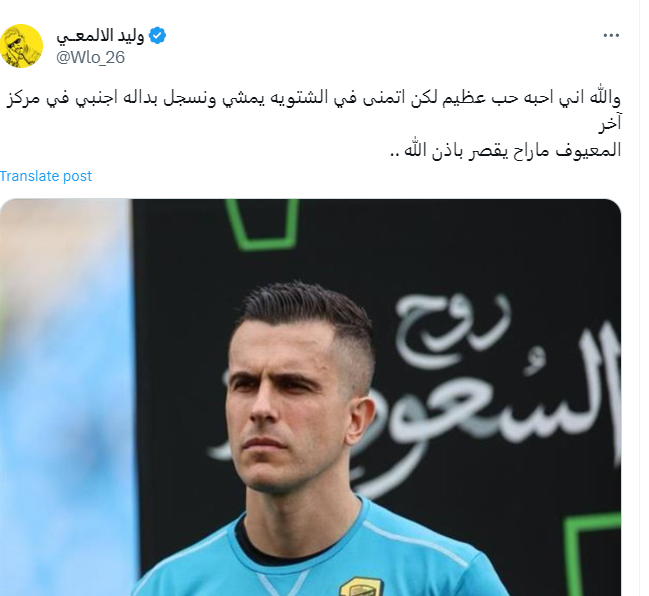
Task: Click the green outlined shape at photo top
Action: (263, 225)
